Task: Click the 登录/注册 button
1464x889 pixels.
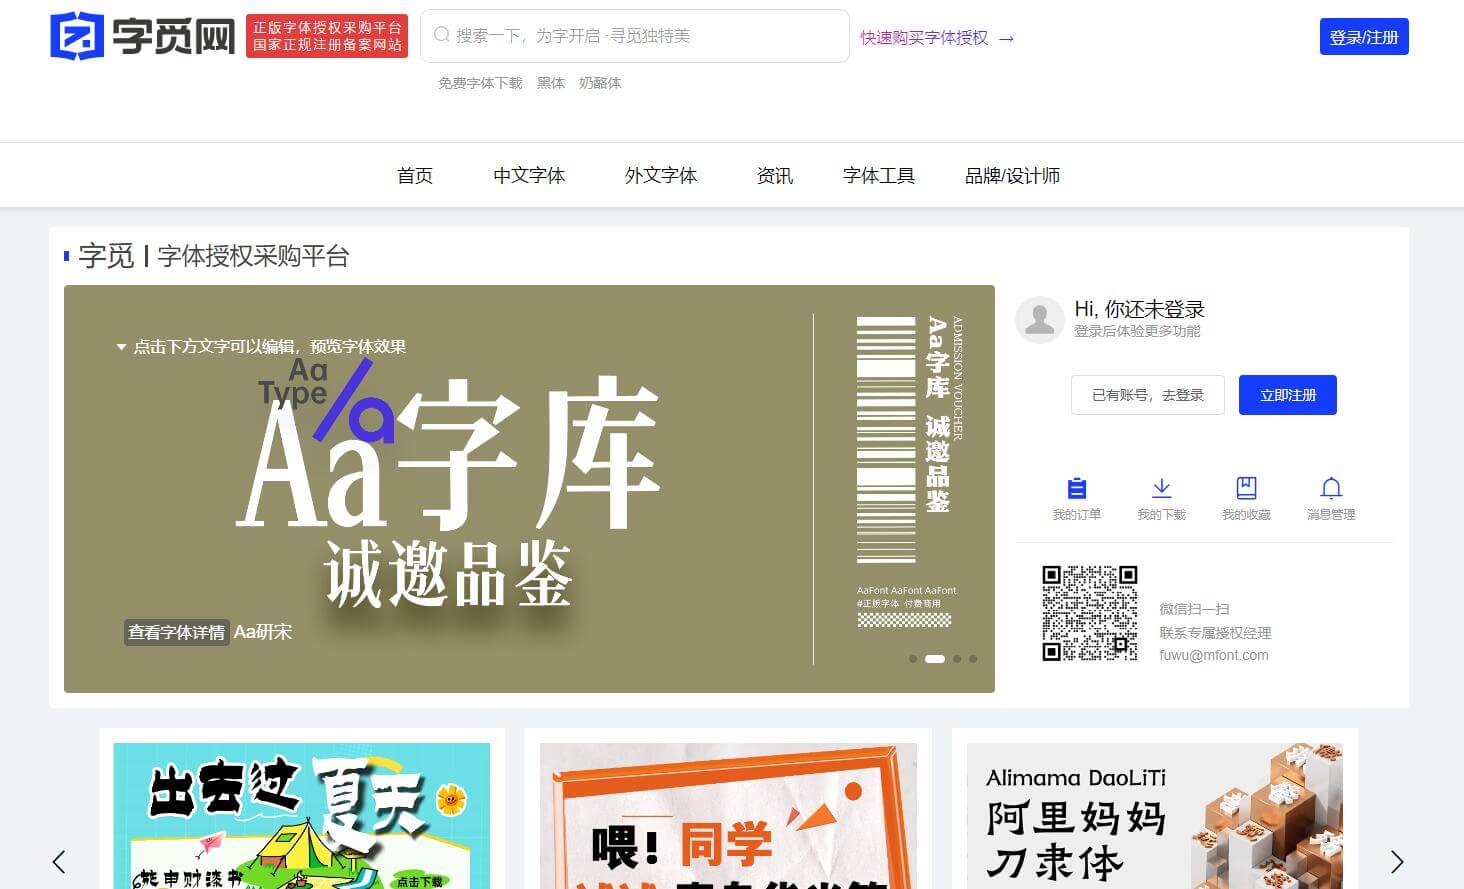Action: (x=1364, y=36)
